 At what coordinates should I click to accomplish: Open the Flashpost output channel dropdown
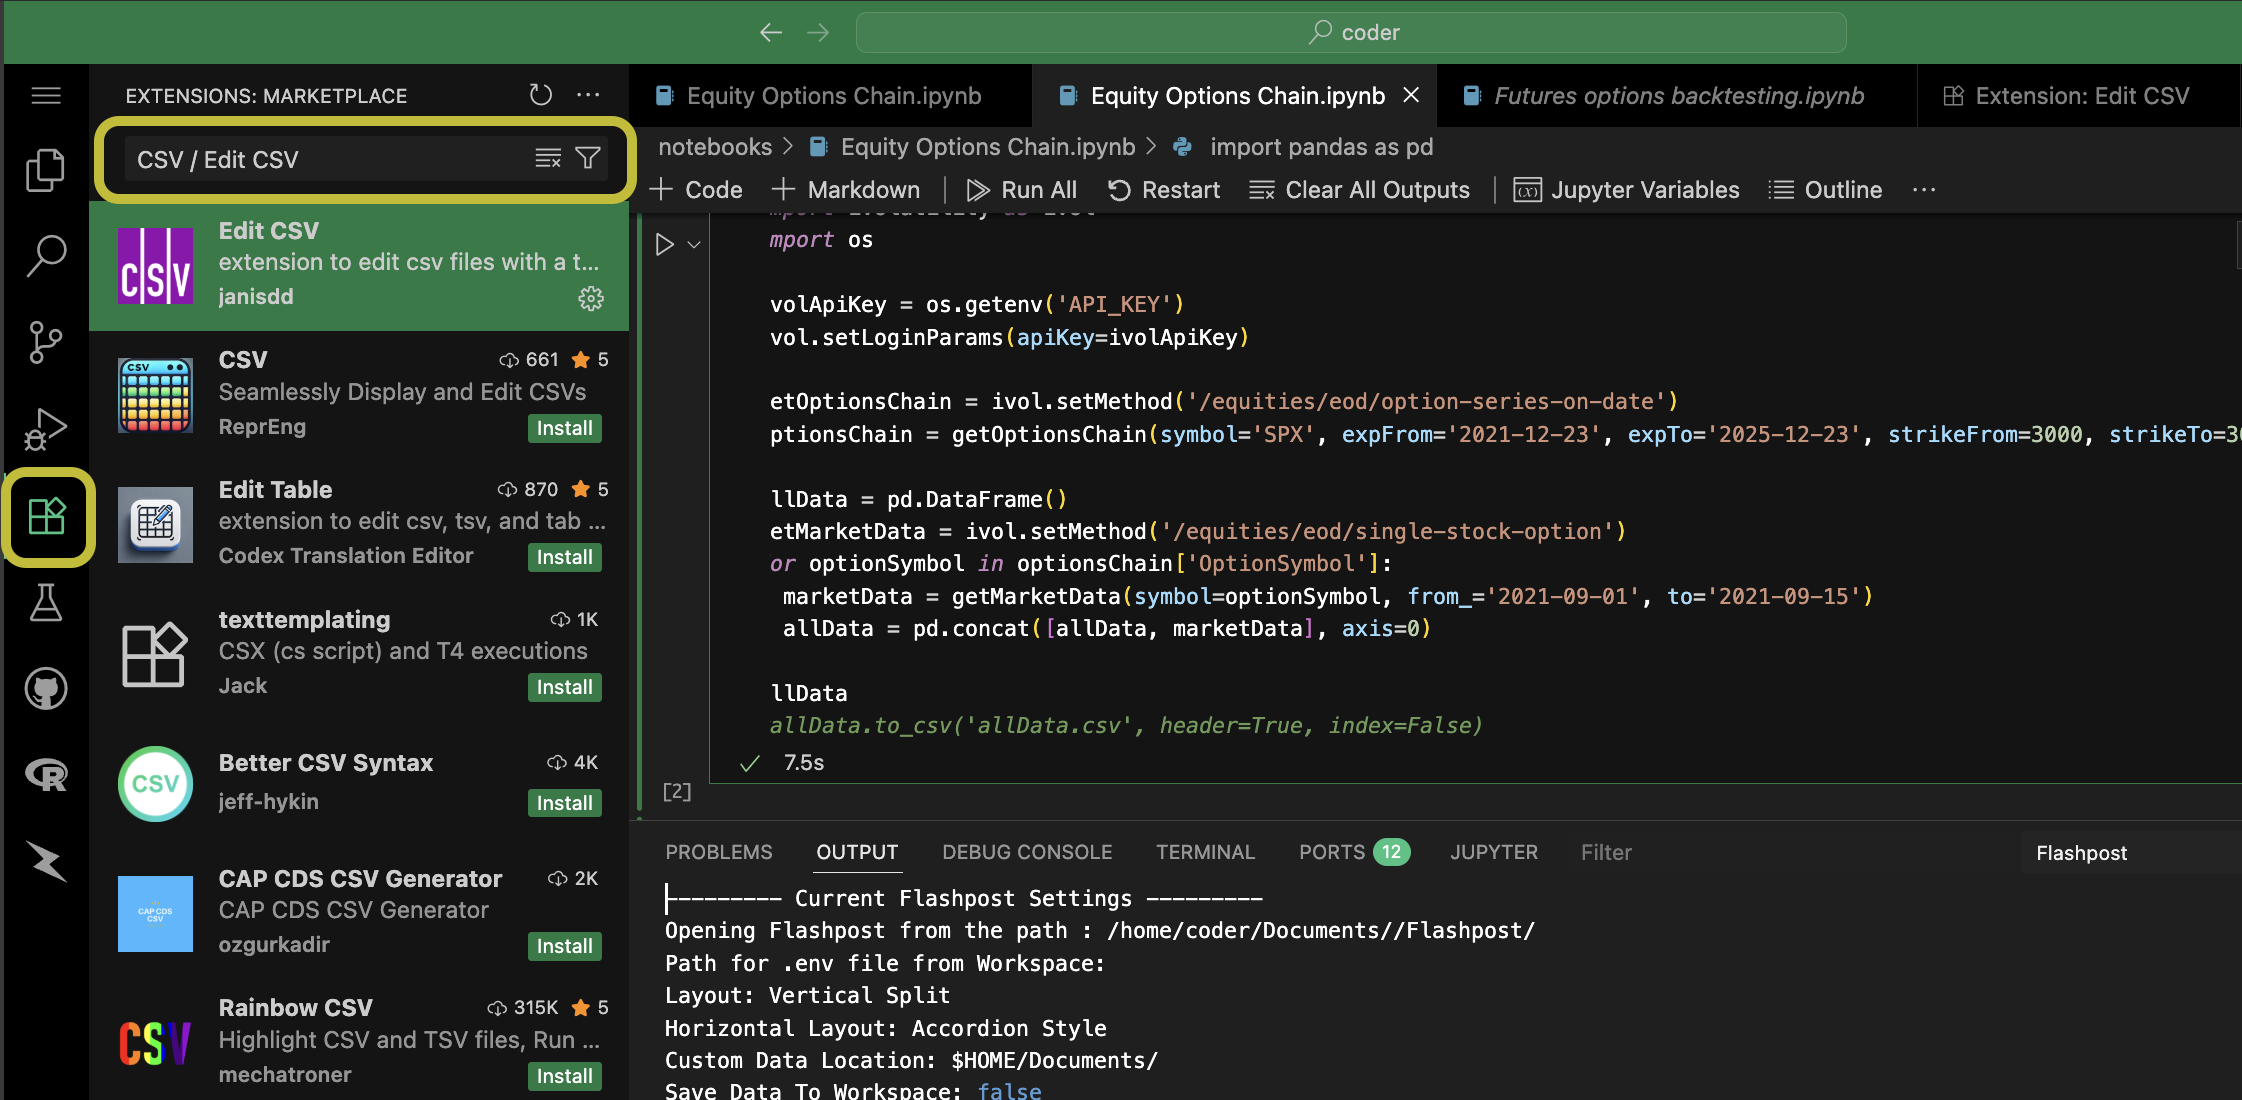coord(2130,853)
